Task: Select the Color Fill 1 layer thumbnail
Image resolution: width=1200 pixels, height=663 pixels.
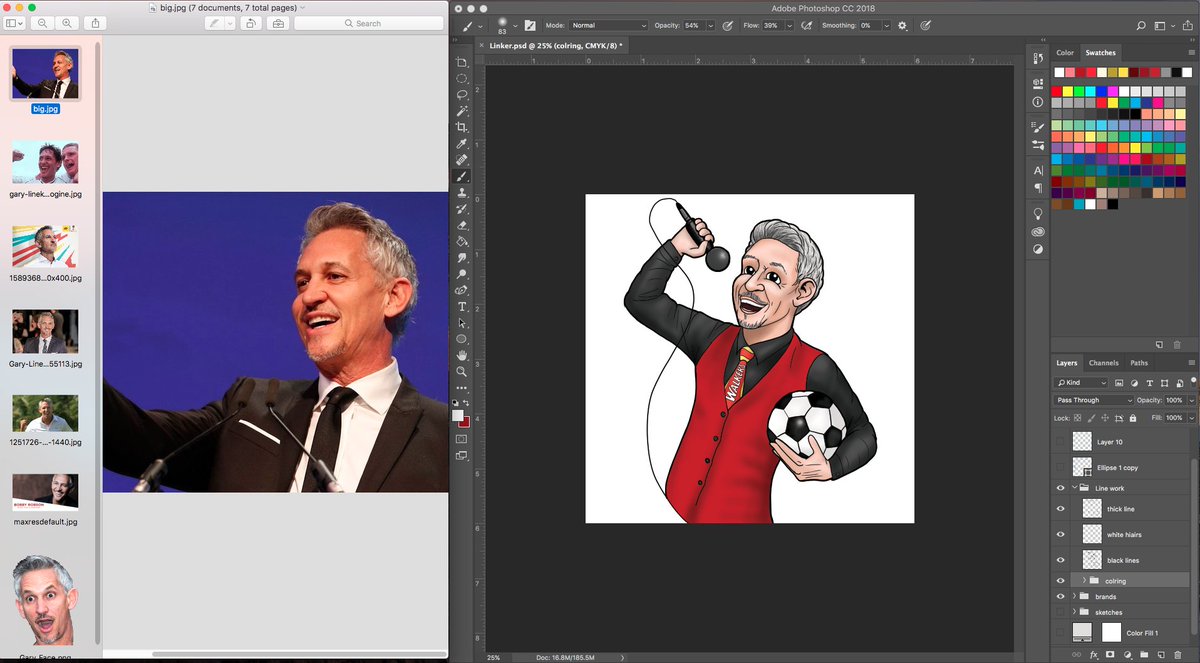Action: pyautogui.click(x=1082, y=632)
